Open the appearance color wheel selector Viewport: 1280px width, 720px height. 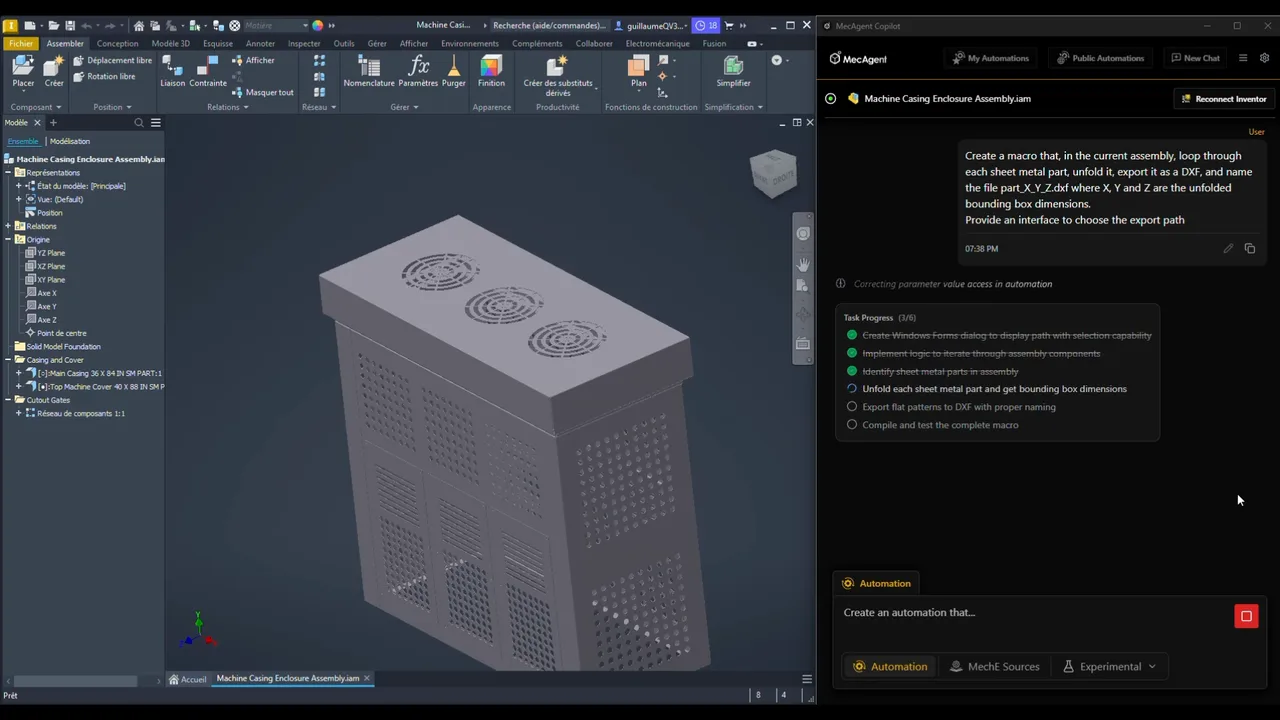click(x=318, y=25)
